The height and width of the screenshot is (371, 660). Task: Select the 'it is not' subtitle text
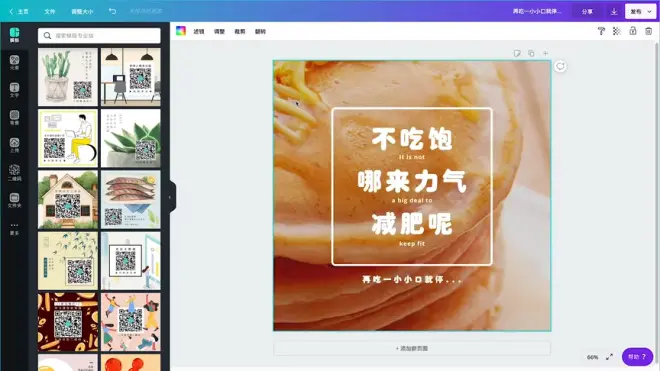[412, 157]
